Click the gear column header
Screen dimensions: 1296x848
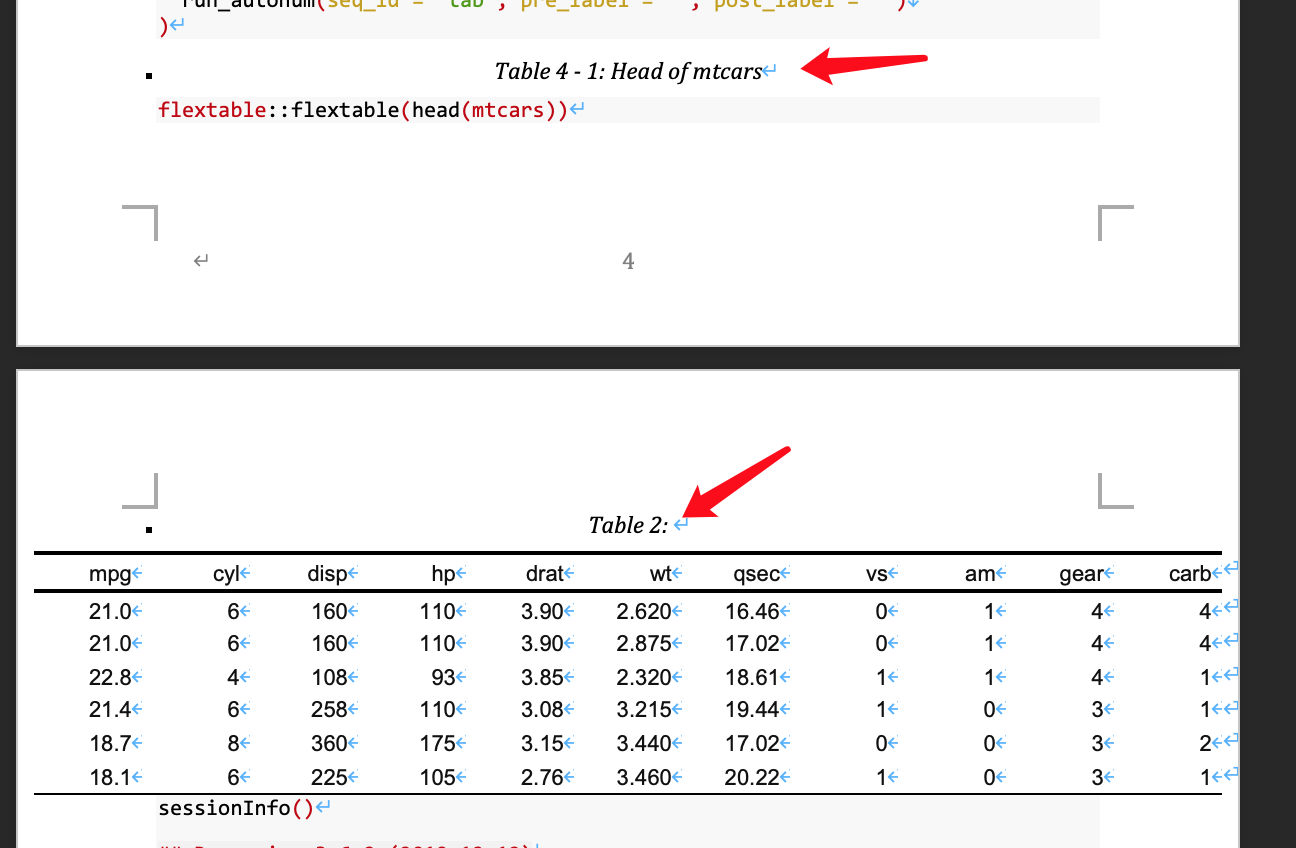[x=1082, y=573]
